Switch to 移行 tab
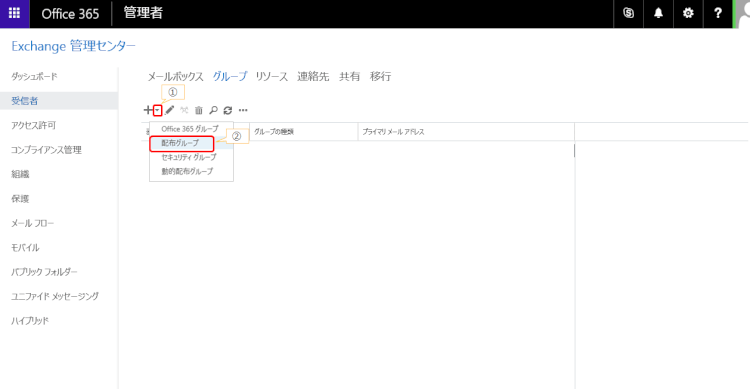This screenshot has height=389, width=750. point(380,77)
